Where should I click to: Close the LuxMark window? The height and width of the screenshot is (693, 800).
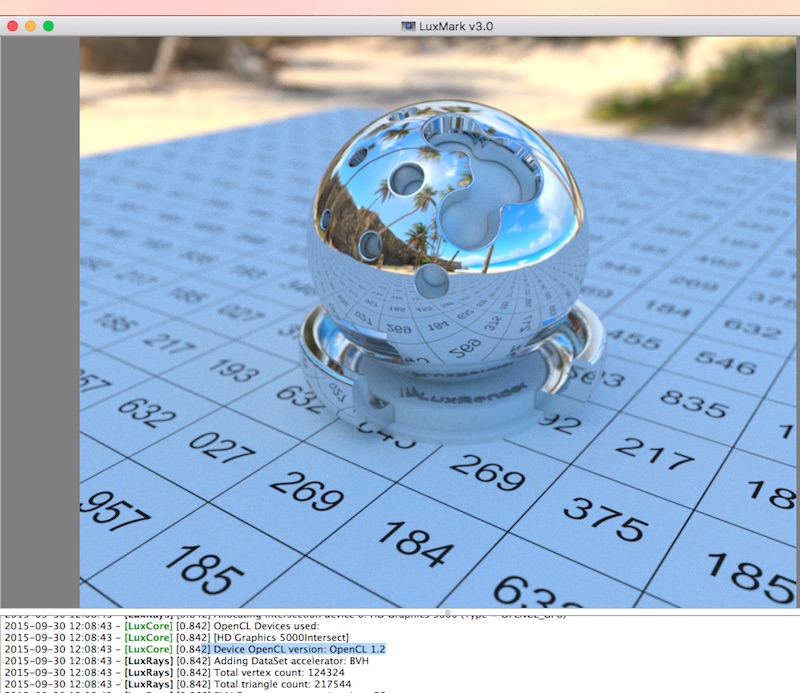[x=13, y=26]
